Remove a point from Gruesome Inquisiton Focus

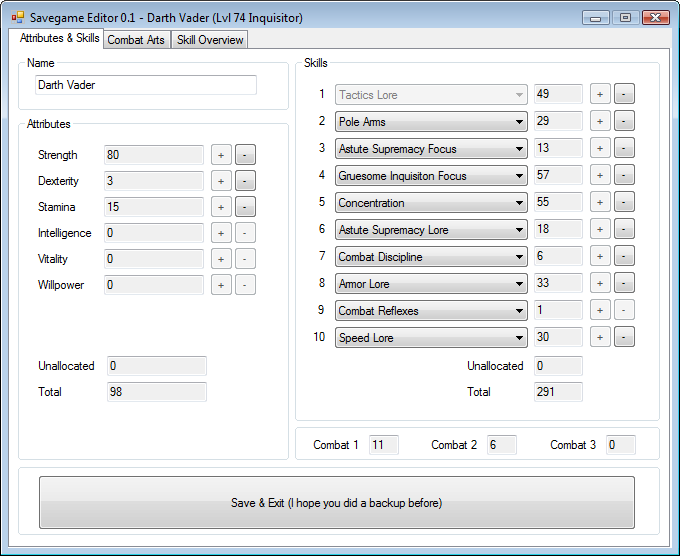pyautogui.click(x=624, y=175)
